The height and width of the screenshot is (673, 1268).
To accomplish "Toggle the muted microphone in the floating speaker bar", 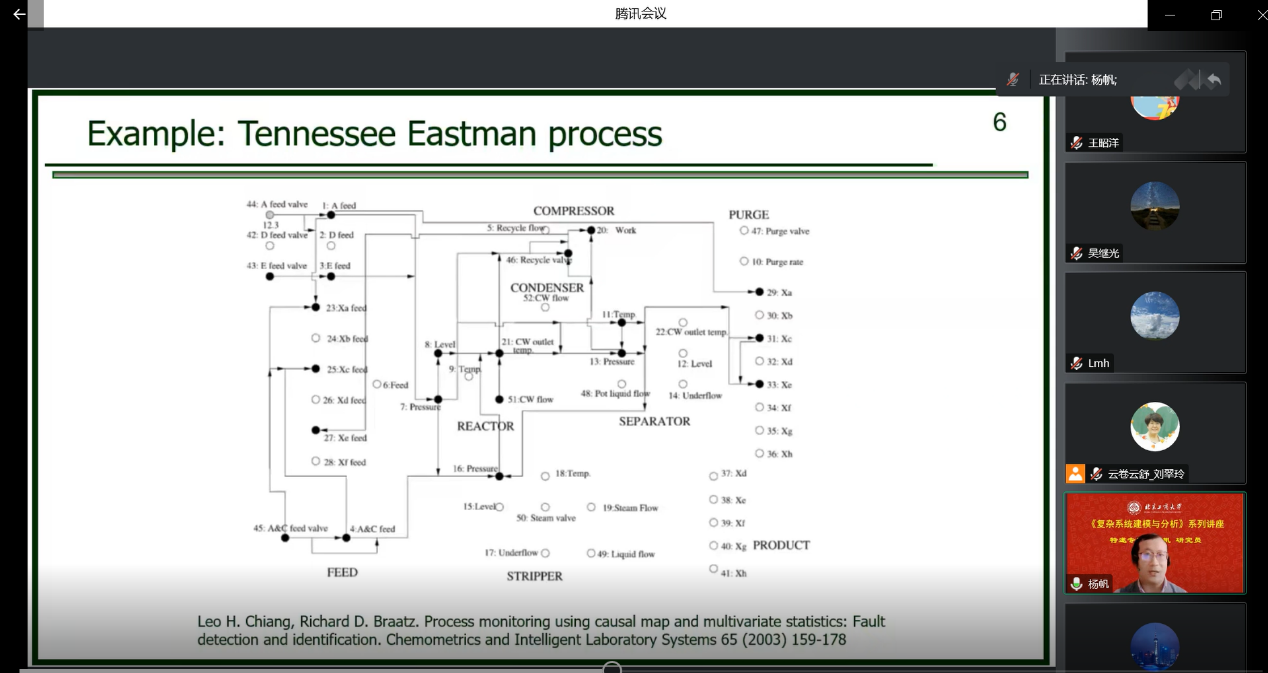I will [1013, 79].
